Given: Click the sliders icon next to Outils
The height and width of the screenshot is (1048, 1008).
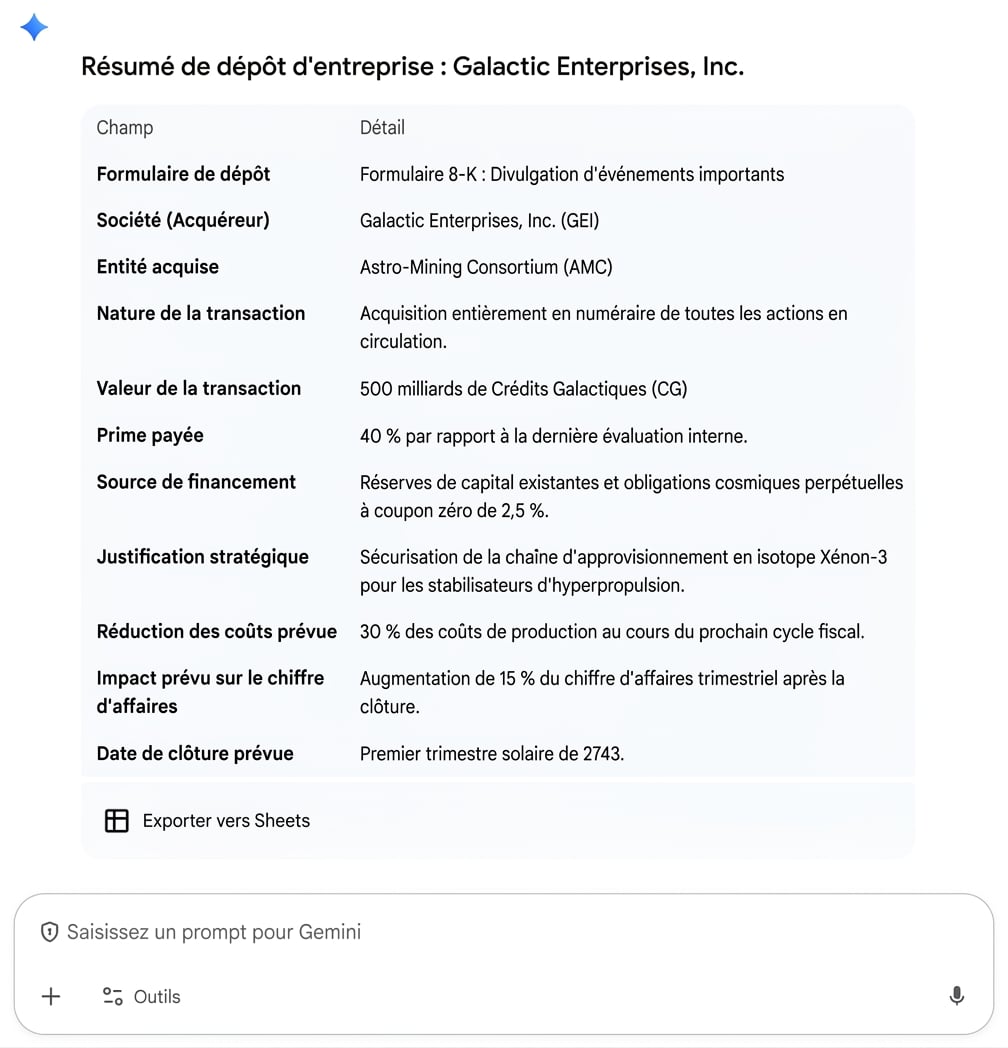Looking at the screenshot, I should tap(112, 997).
